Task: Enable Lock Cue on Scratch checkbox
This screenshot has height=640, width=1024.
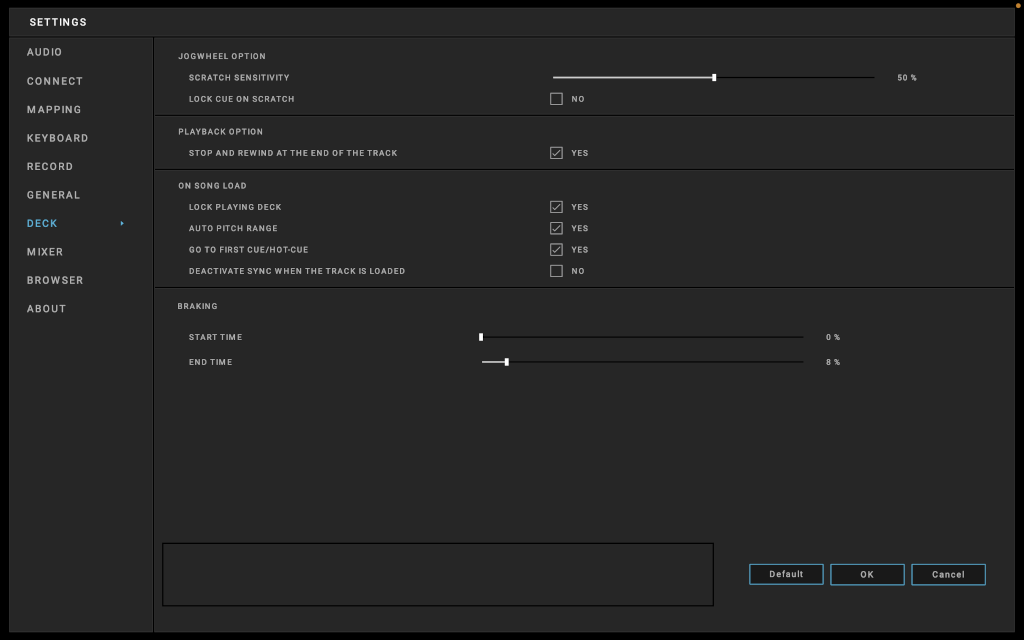Action: [556, 99]
